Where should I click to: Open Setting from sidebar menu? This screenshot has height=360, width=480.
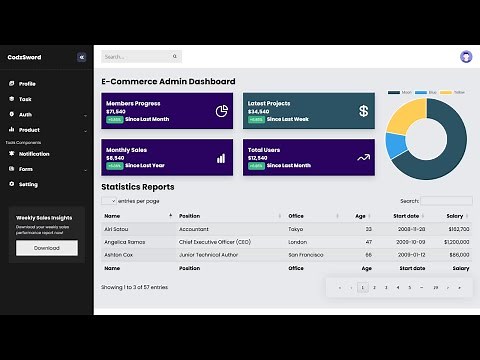28,184
